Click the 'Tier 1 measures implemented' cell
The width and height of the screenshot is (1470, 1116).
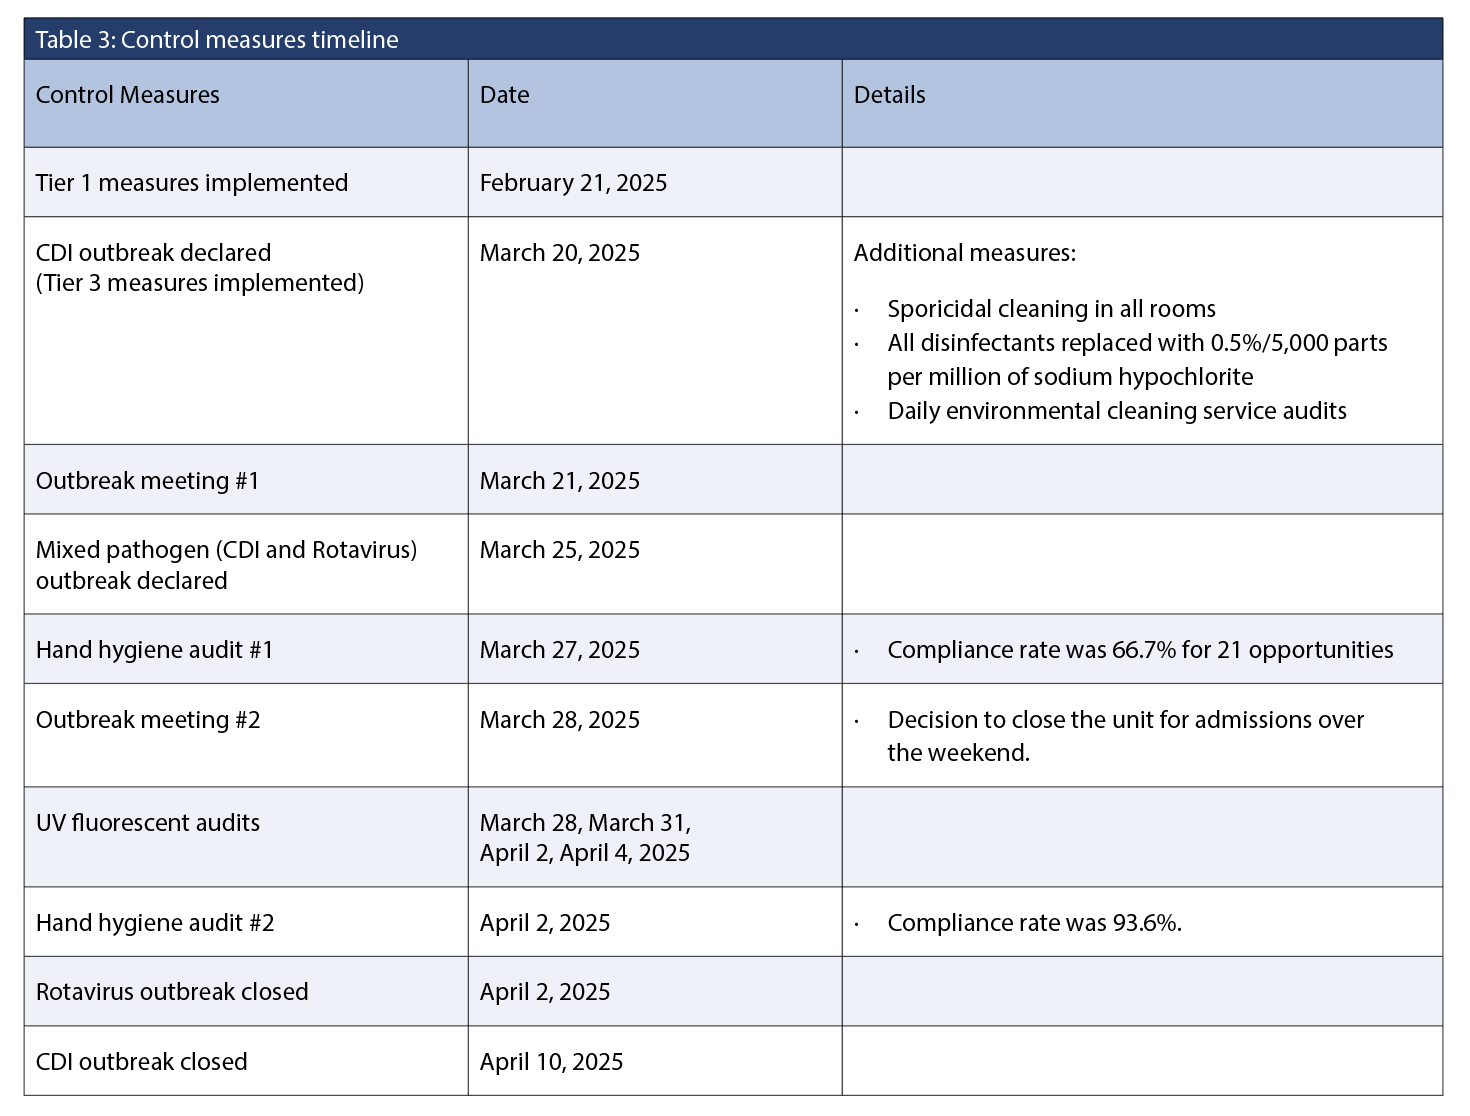pos(192,183)
